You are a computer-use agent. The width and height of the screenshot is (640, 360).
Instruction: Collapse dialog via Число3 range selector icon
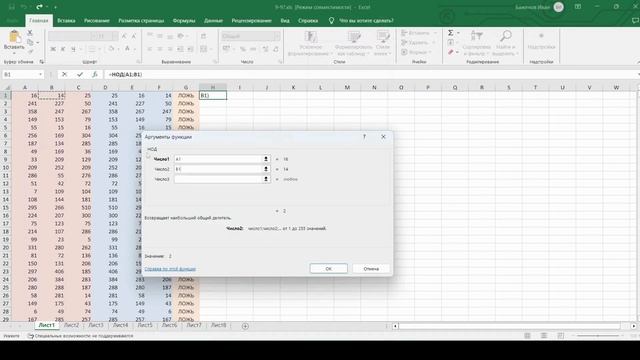266,179
